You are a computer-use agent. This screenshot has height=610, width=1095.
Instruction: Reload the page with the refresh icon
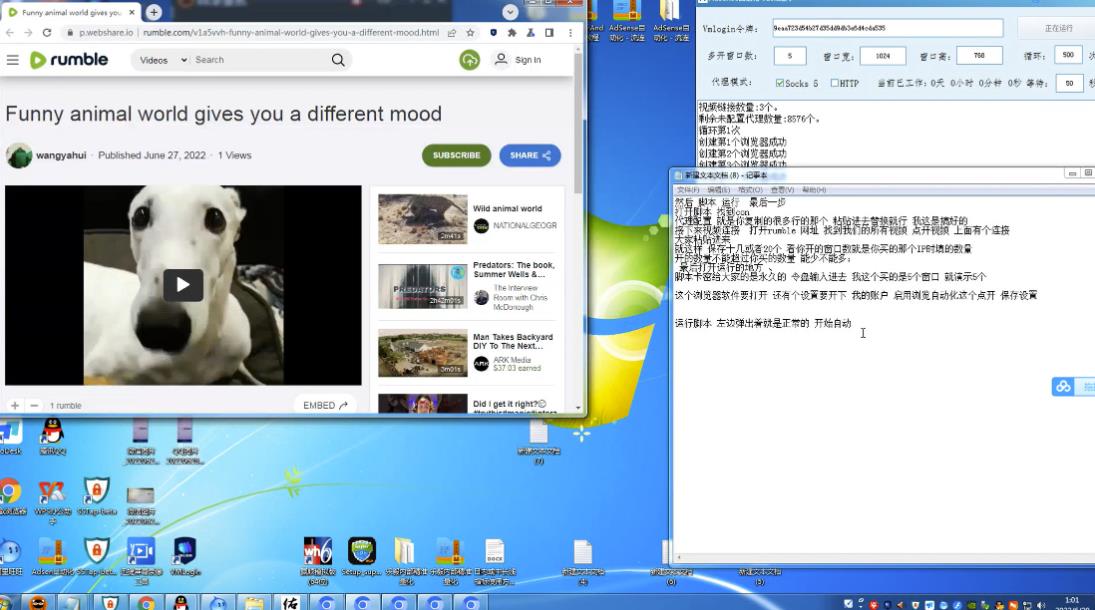pos(47,32)
